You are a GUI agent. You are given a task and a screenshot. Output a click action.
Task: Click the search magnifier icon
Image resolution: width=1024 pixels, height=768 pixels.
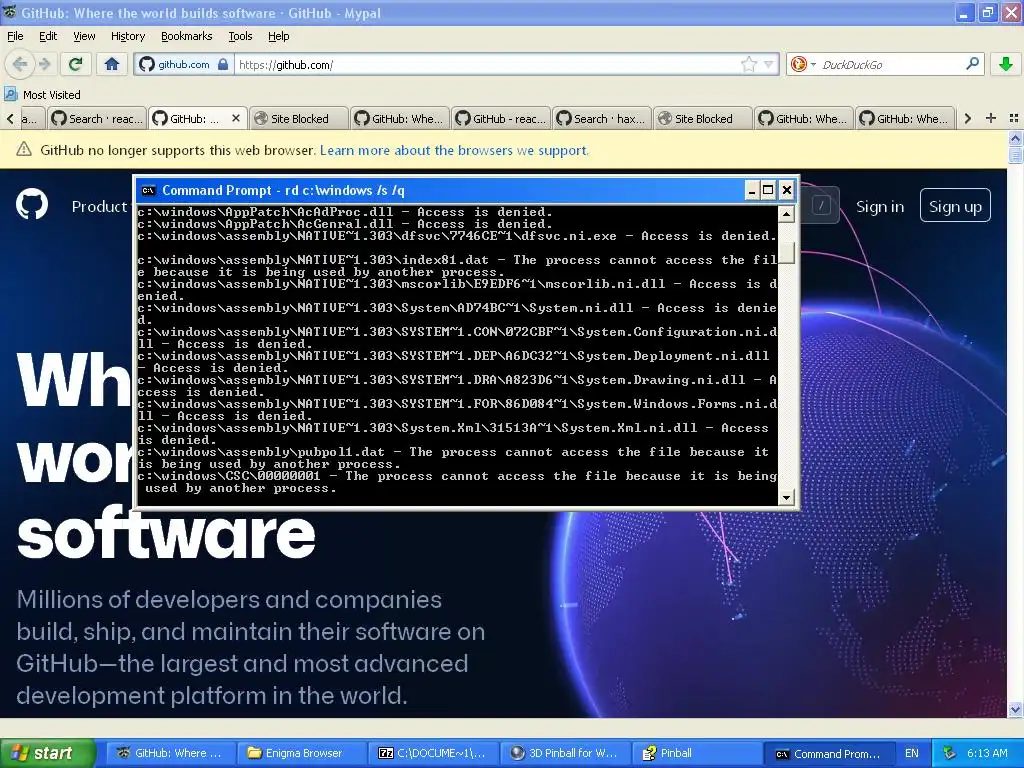coord(972,64)
